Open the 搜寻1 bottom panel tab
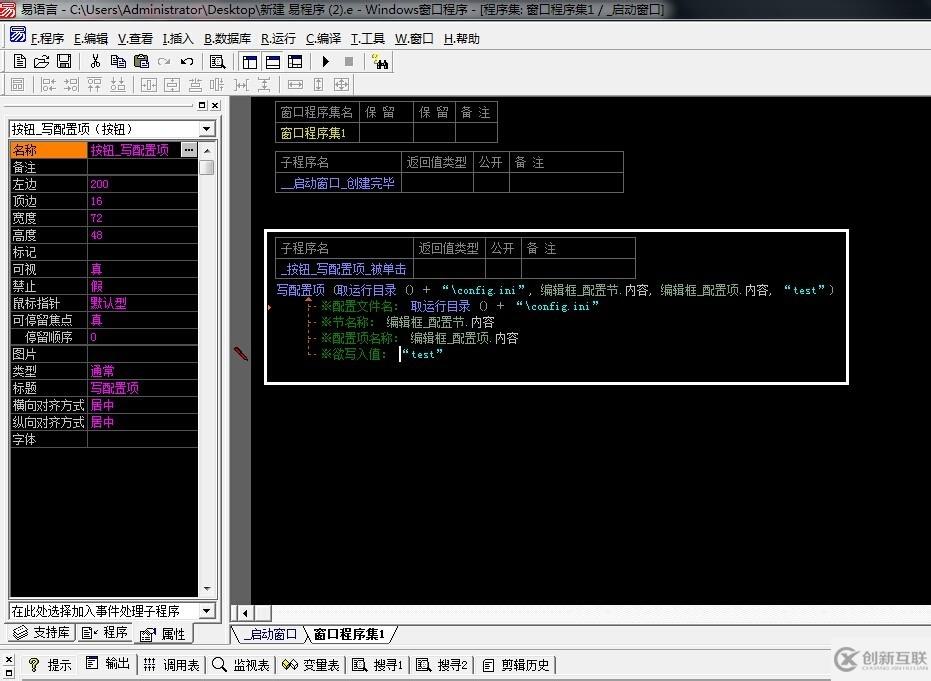This screenshot has height=681, width=931. (378, 665)
